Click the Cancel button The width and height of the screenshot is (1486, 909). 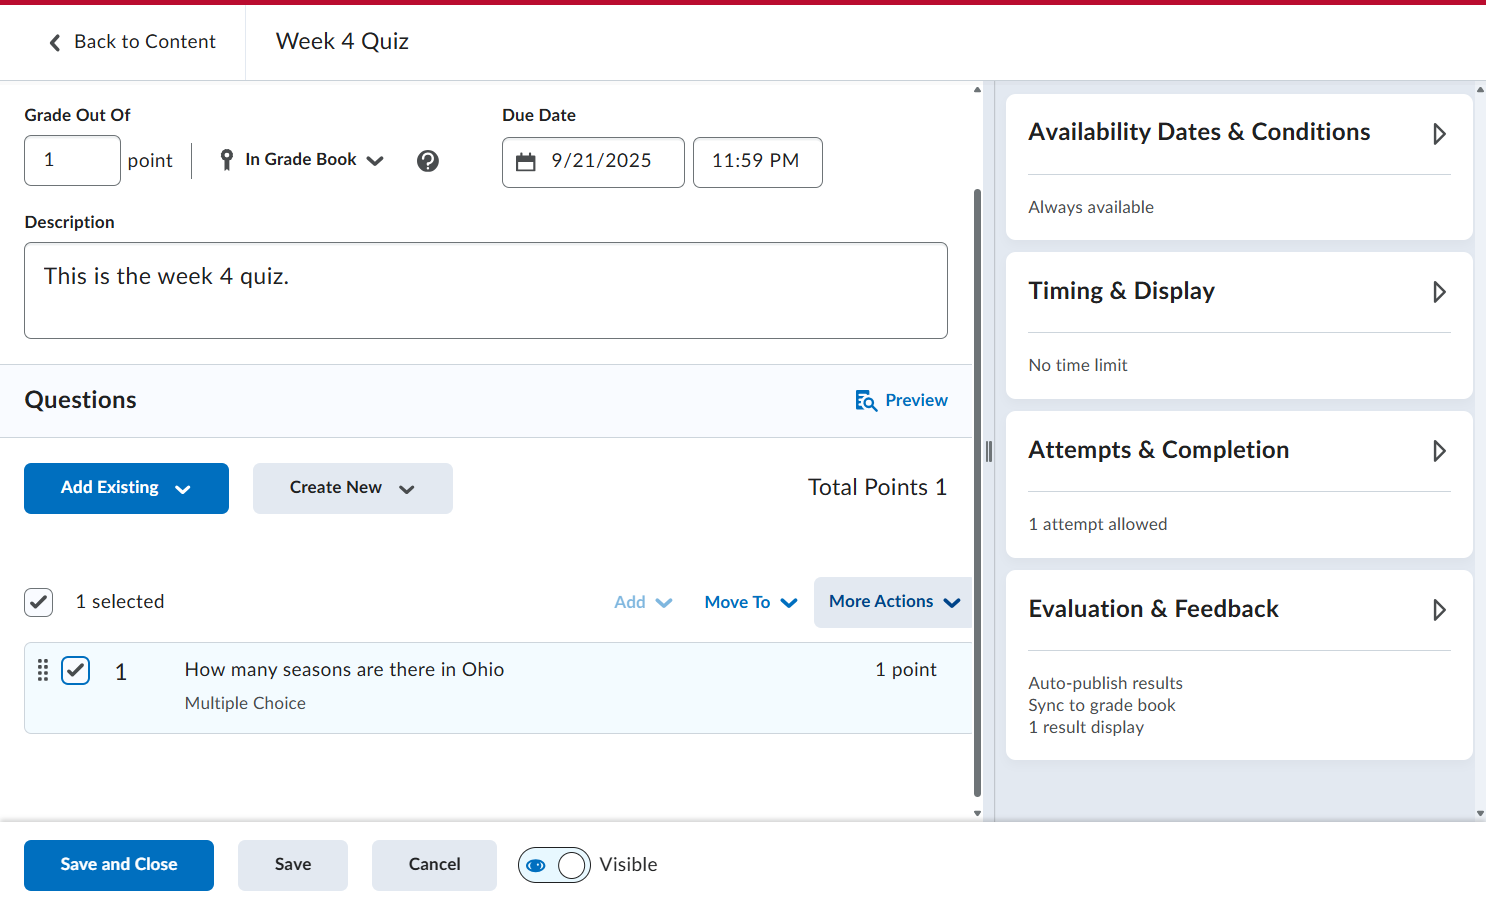[434, 865]
